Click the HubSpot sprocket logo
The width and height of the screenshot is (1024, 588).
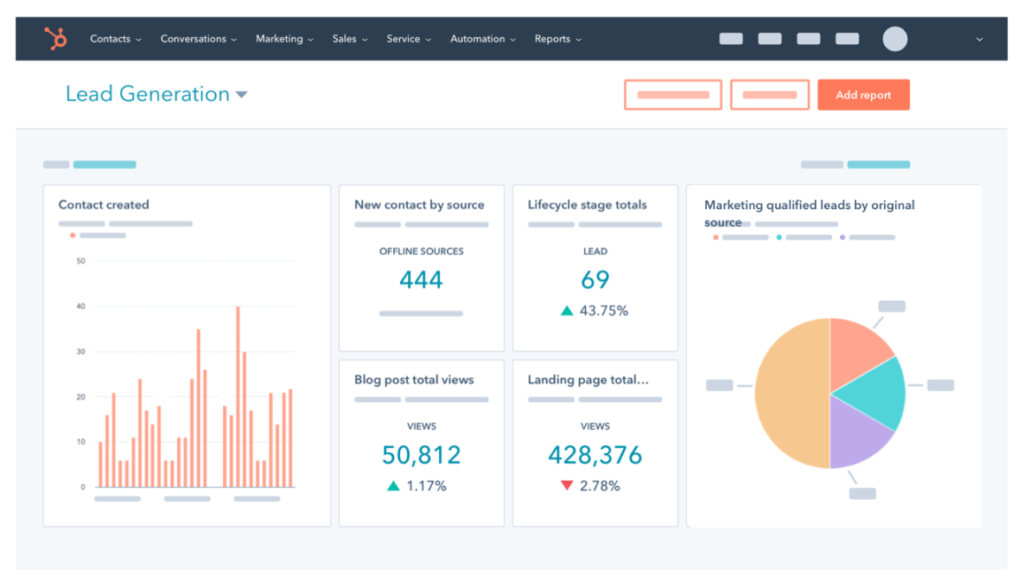(55, 39)
